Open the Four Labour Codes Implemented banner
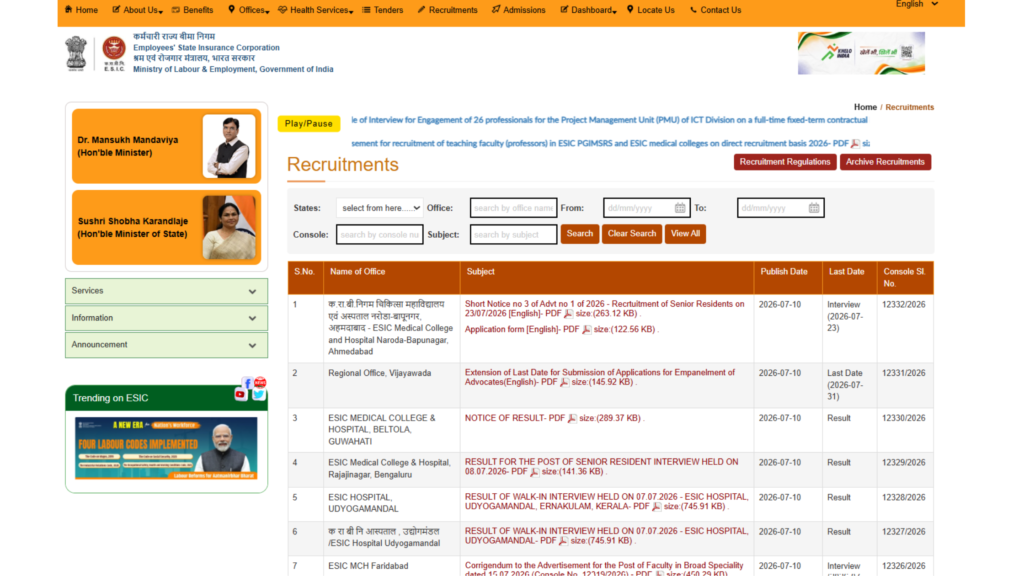 [166, 448]
